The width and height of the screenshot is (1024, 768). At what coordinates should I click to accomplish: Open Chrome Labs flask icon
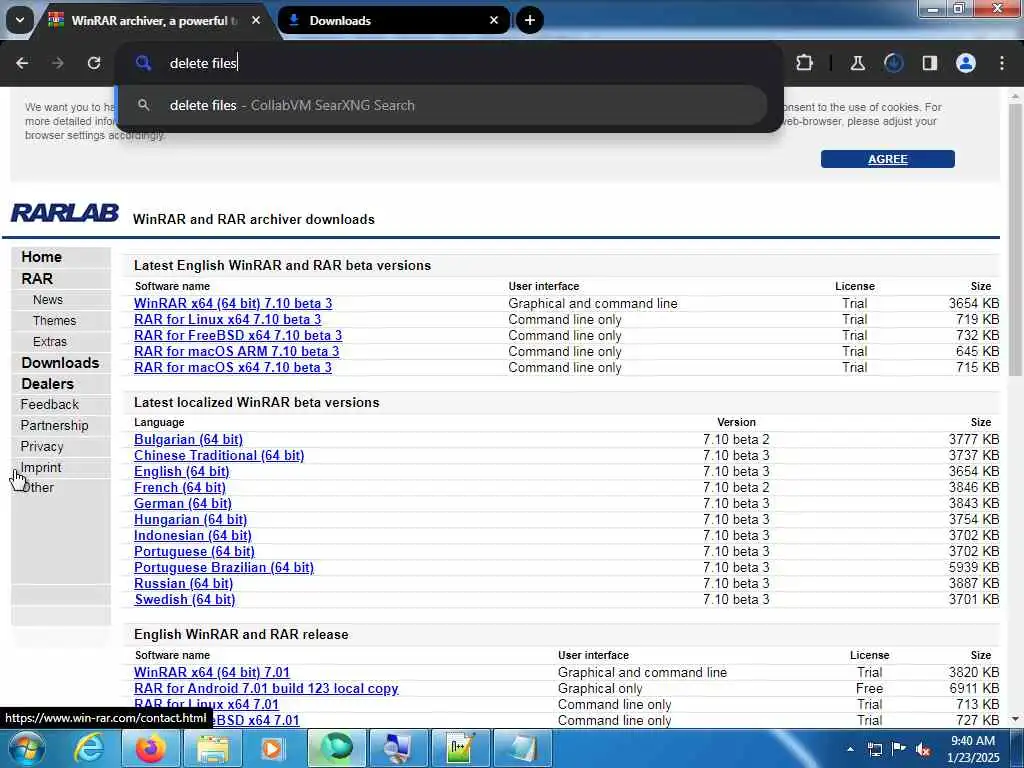(x=857, y=63)
